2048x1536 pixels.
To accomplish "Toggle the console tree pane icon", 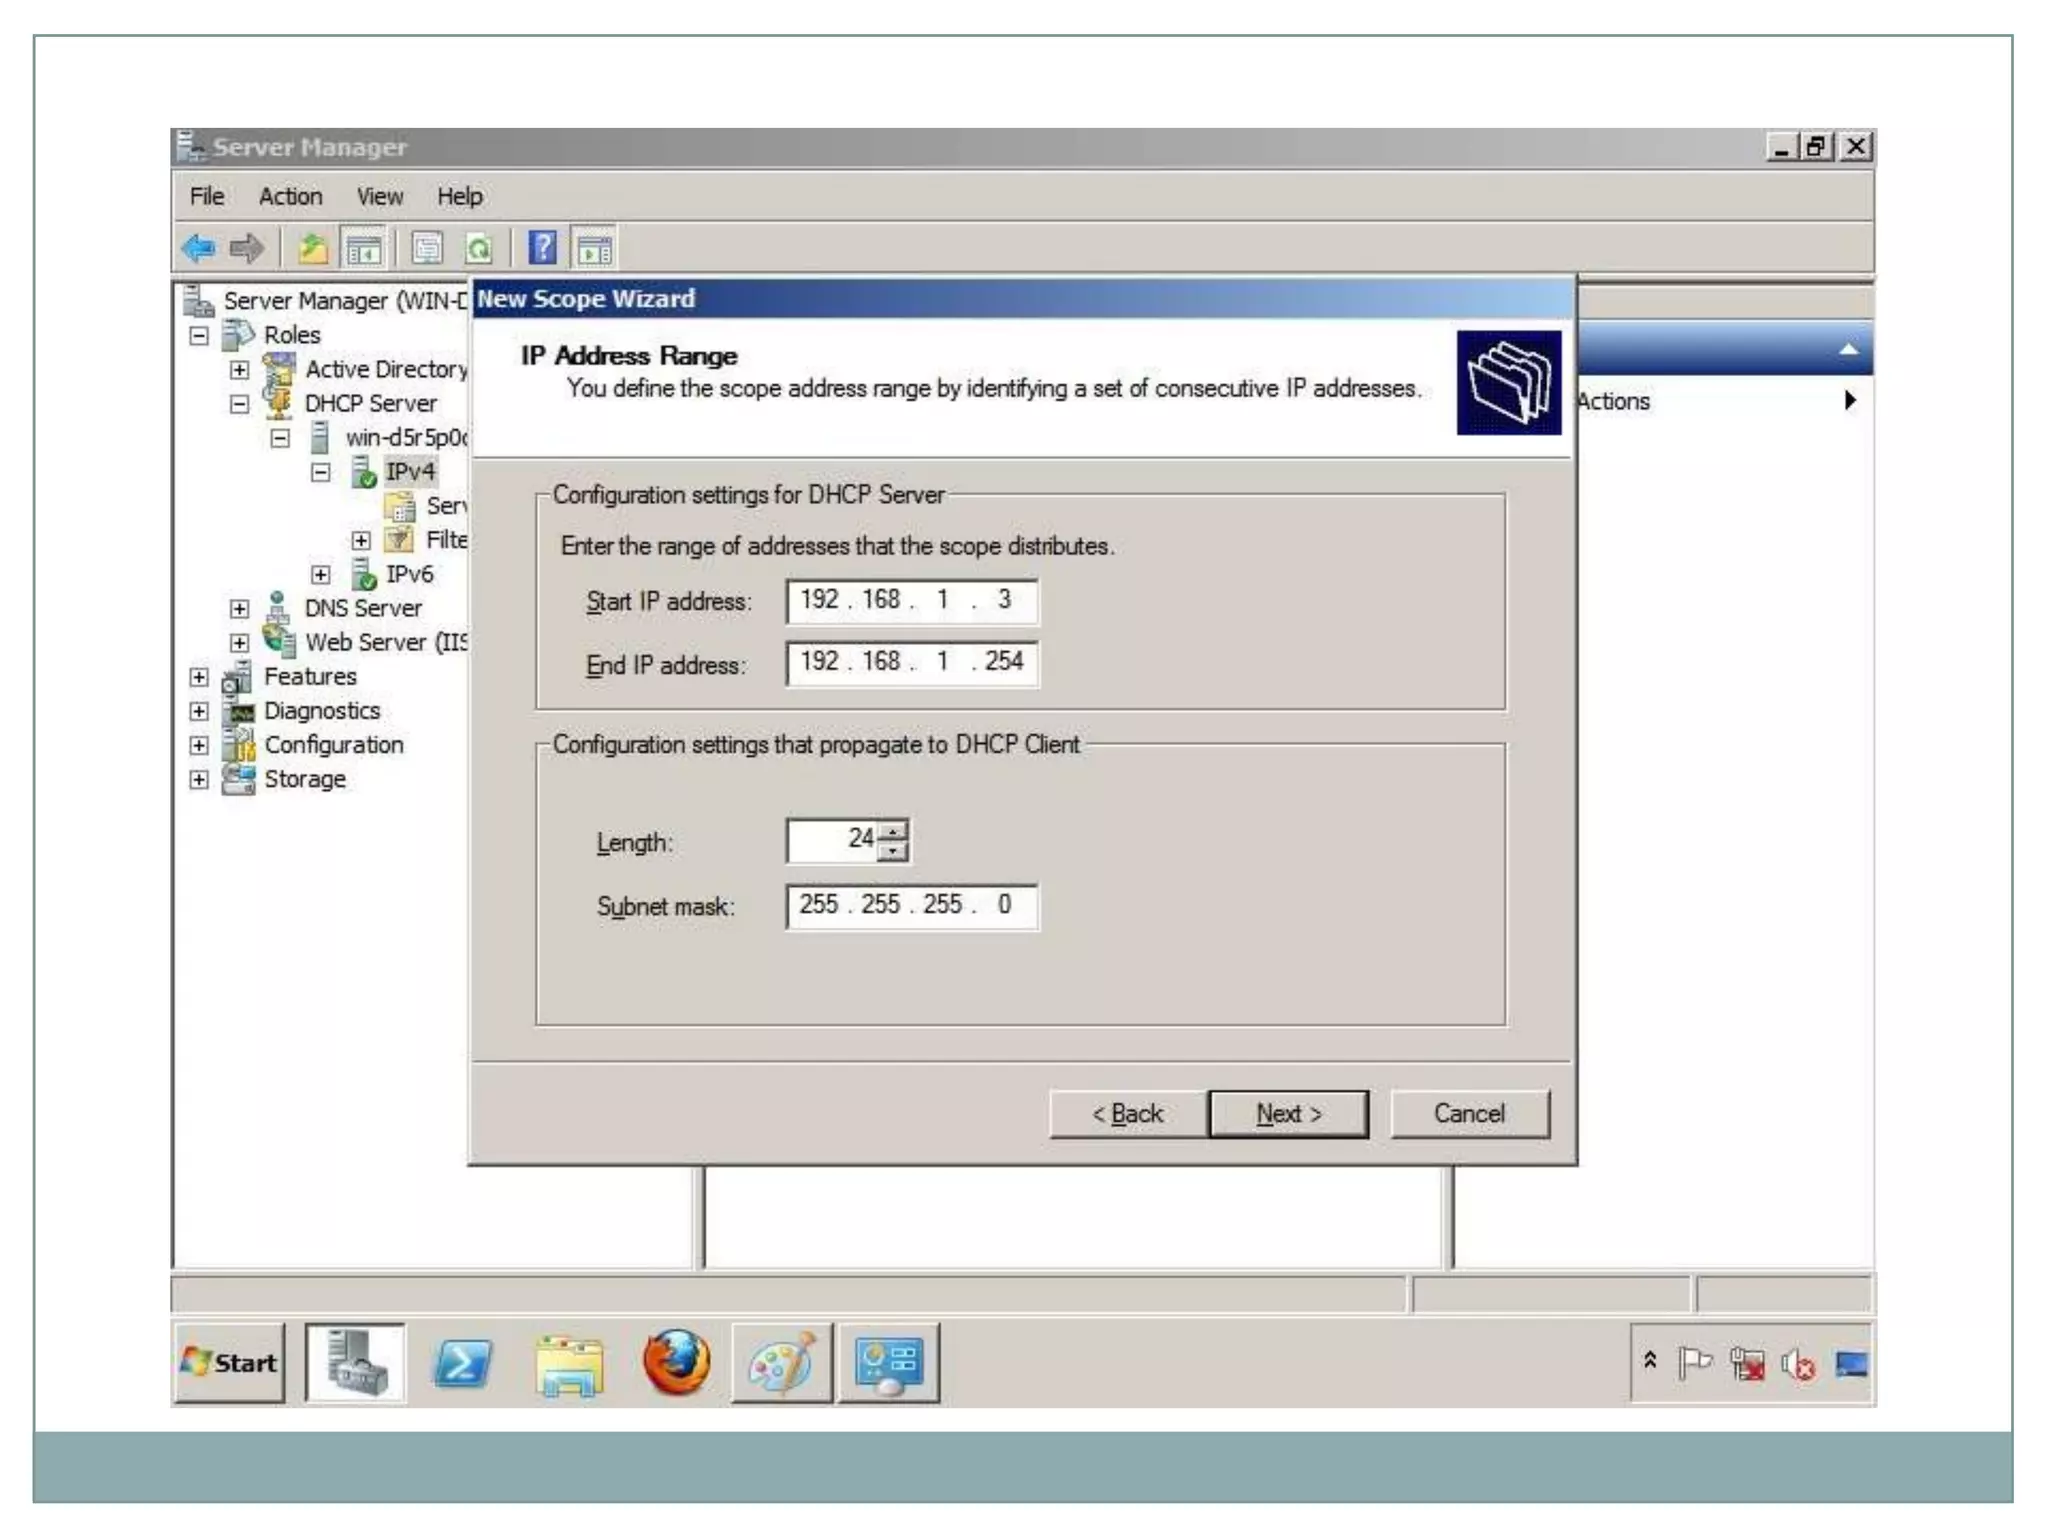I will 364,247.
